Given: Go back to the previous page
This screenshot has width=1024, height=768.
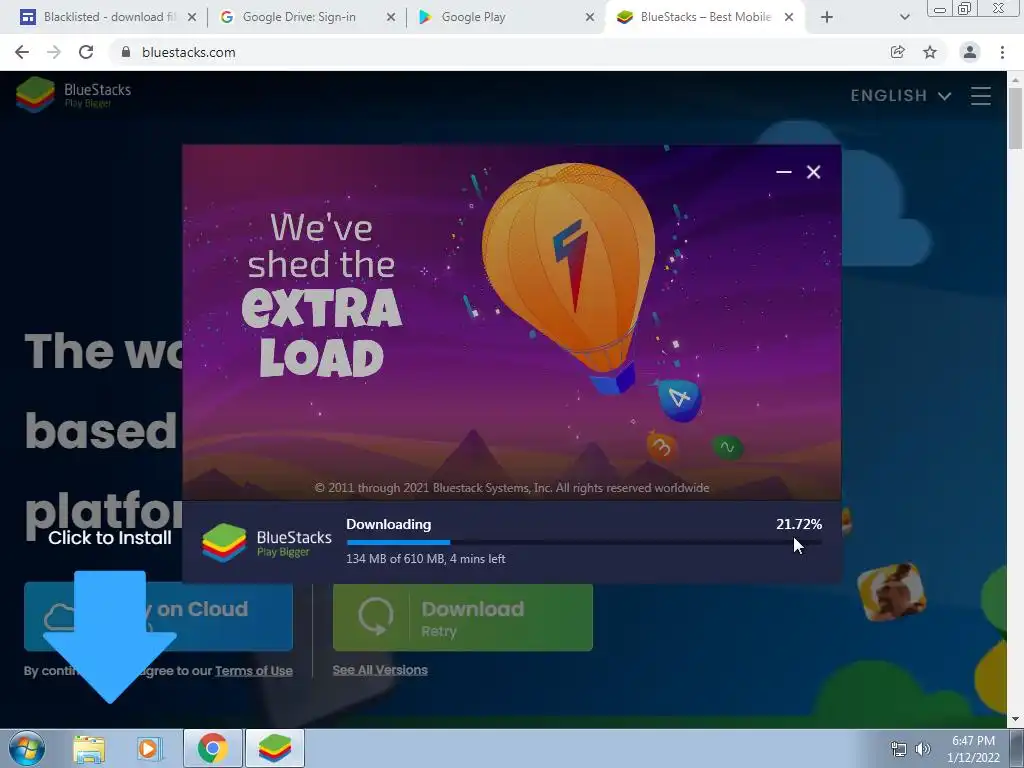Looking at the screenshot, I should (x=22, y=52).
